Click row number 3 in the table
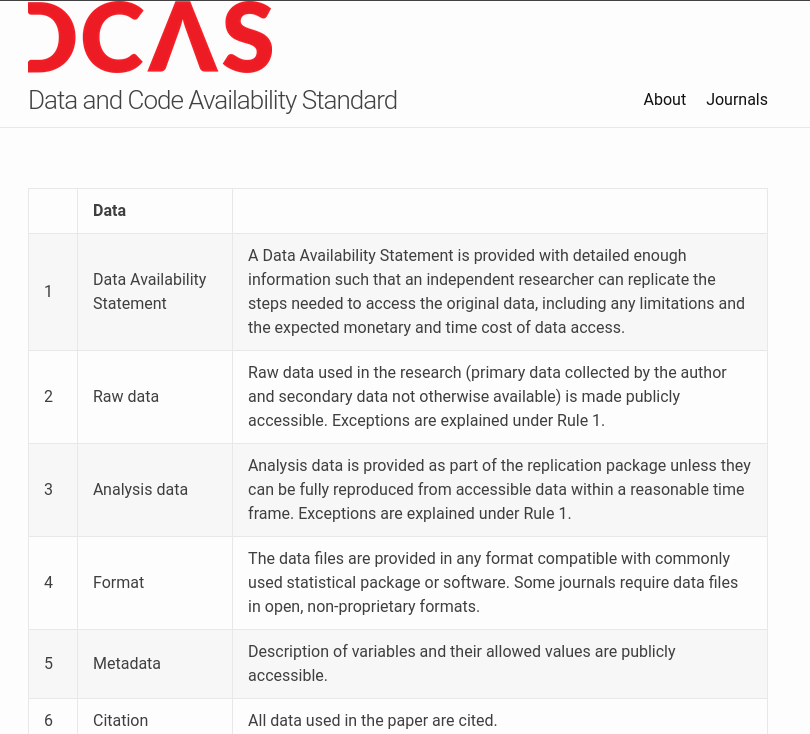810x734 pixels. pyautogui.click(x=48, y=489)
